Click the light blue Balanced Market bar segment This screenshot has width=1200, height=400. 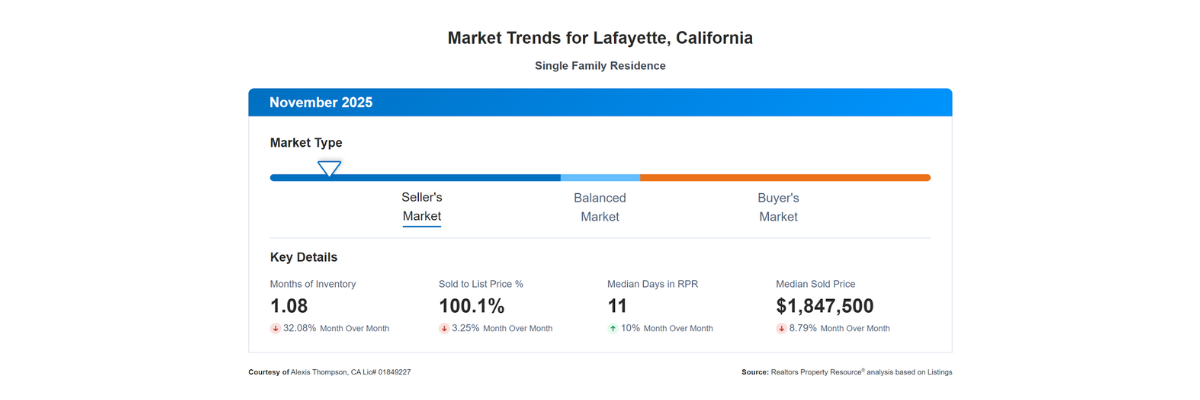600,178
